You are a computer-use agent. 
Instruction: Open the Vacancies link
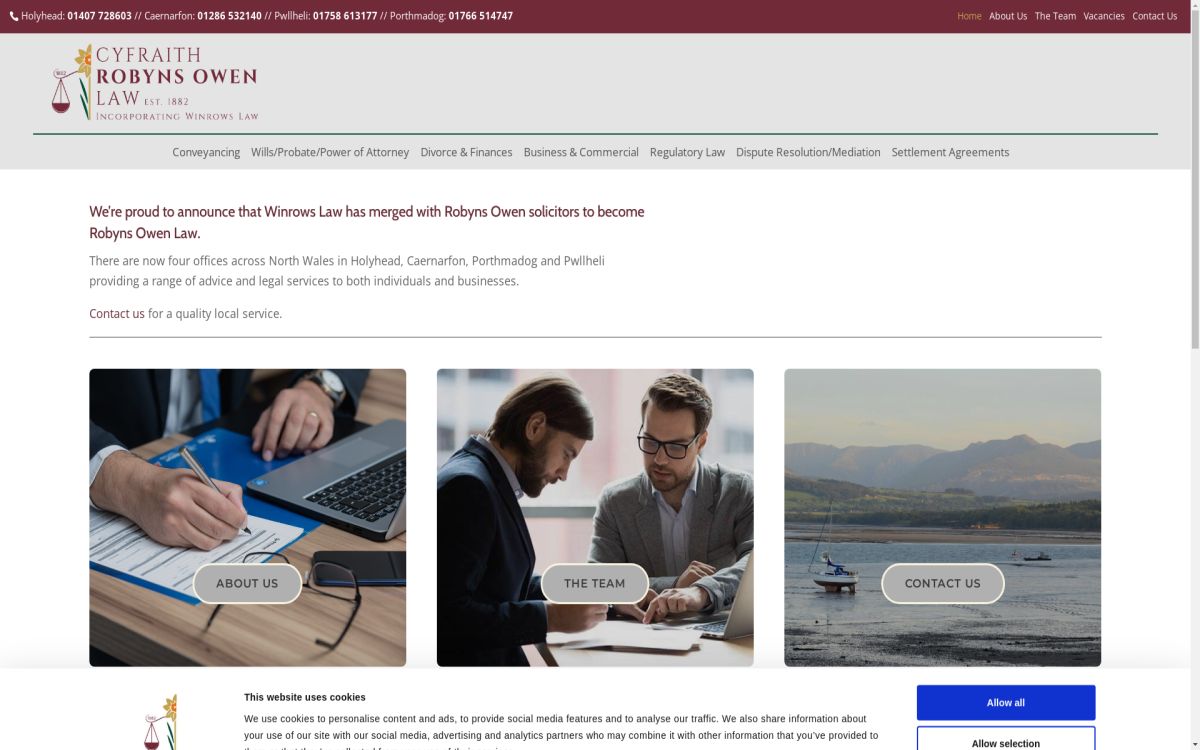coord(1104,16)
